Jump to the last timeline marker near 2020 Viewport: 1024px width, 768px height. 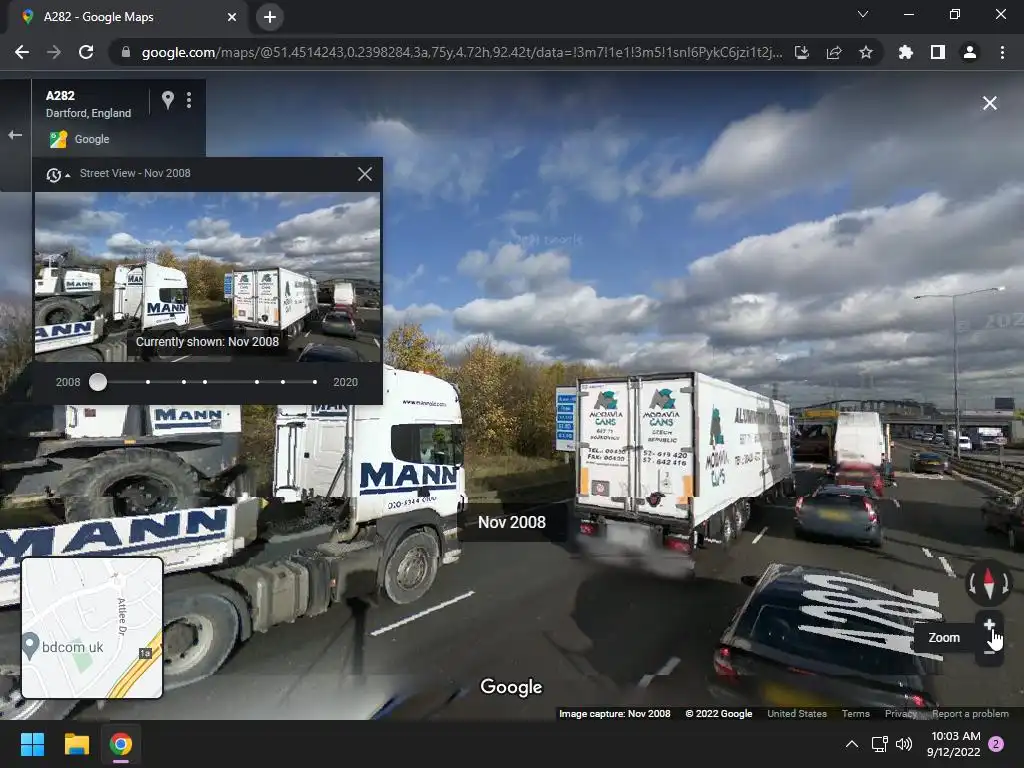315,382
